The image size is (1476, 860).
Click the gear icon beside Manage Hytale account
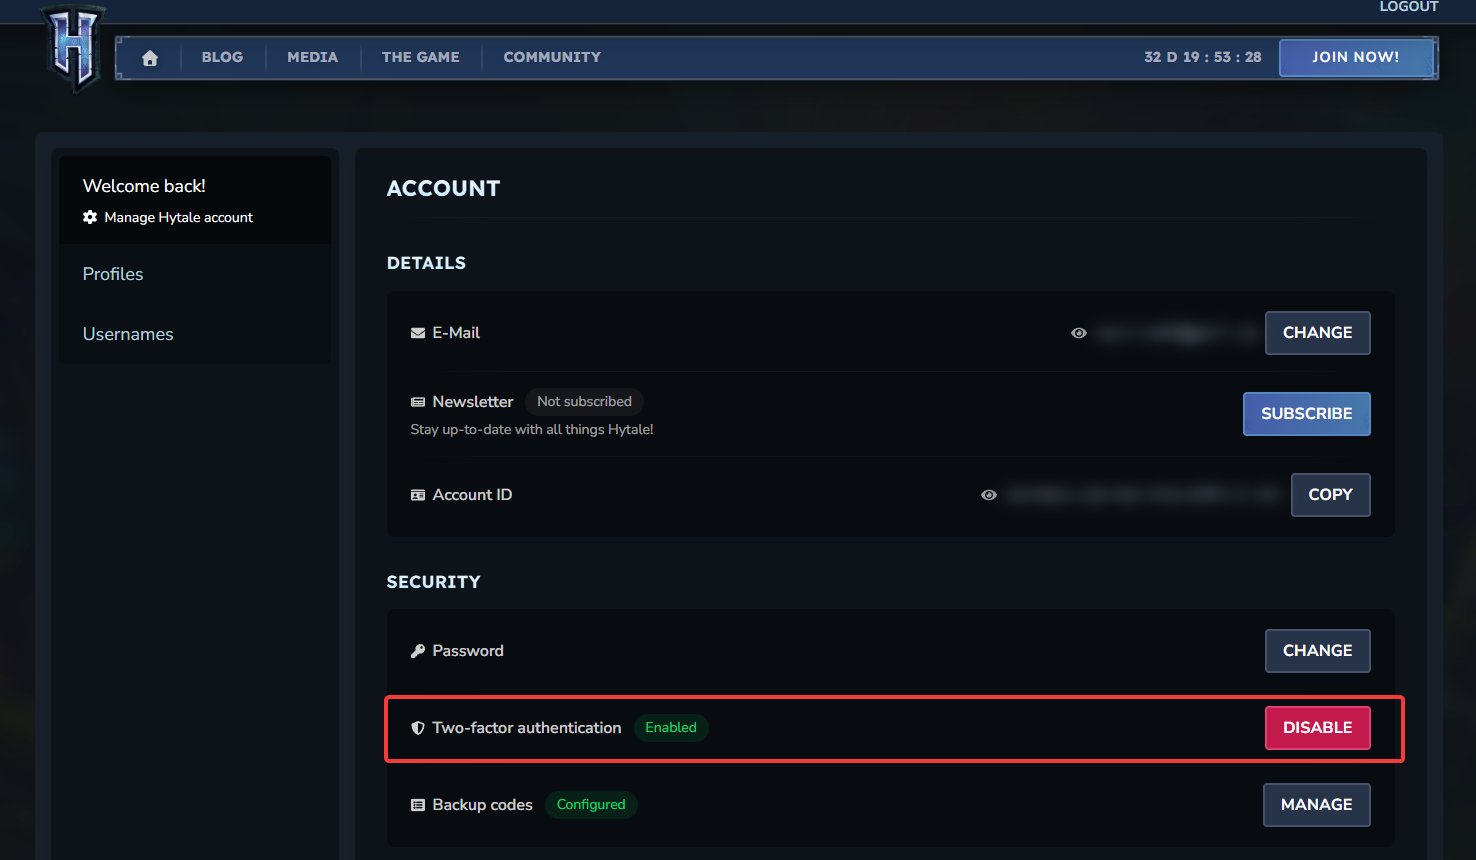(x=90, y=217)
